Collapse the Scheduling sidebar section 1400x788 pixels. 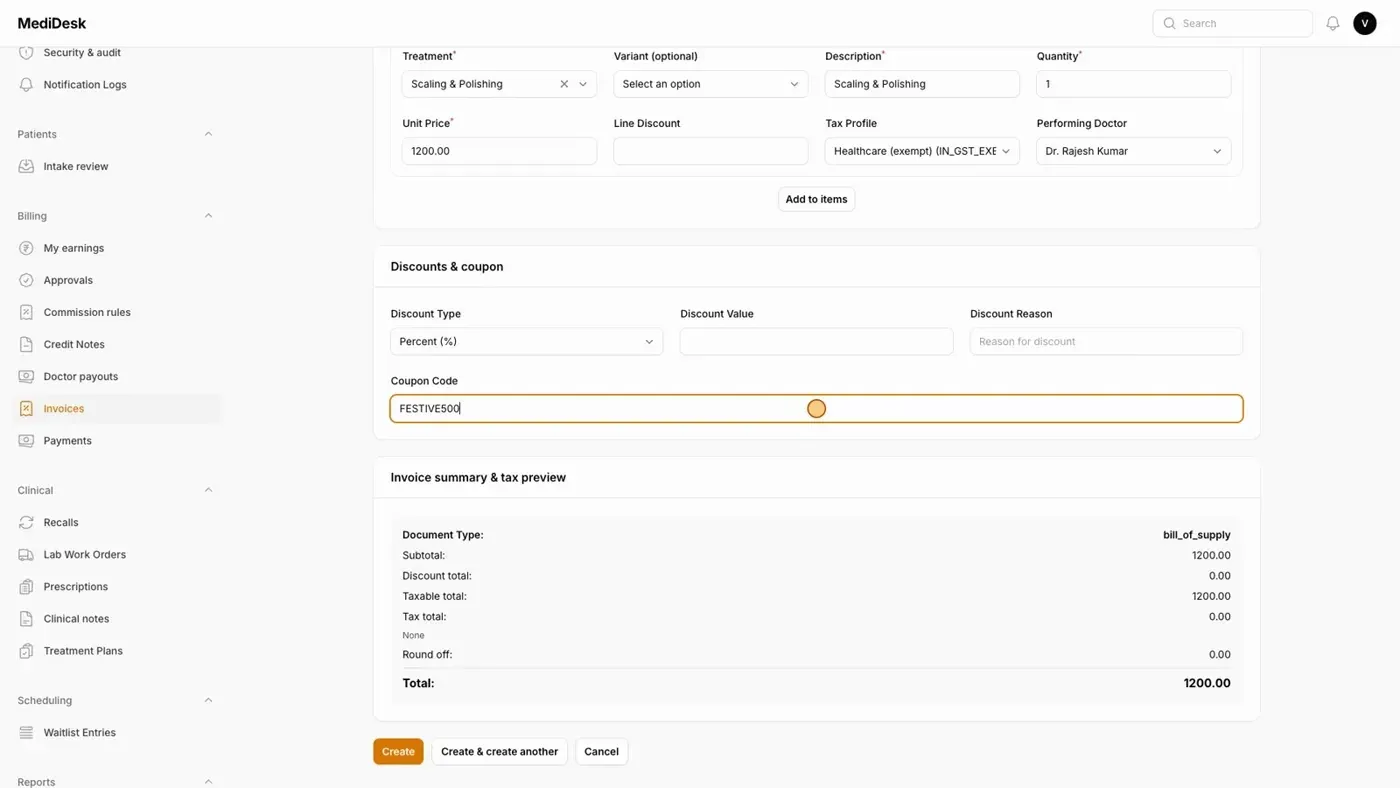pyautogui.click(x=208, y=700)
